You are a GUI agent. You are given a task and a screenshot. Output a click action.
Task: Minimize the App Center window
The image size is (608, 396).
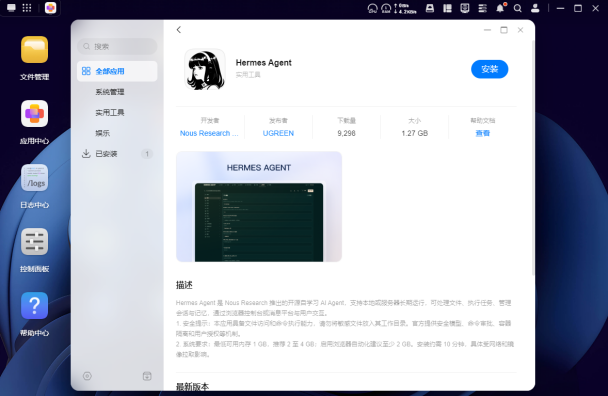coord(487,30)
